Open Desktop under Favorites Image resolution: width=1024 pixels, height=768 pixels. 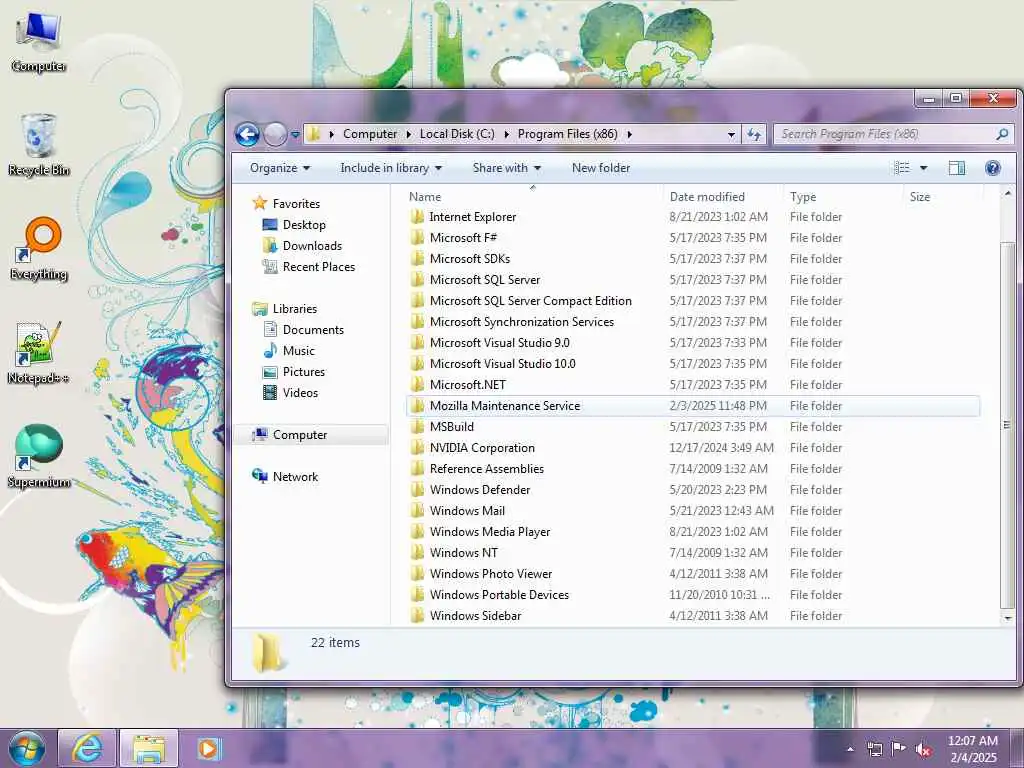tap(304, 225)
